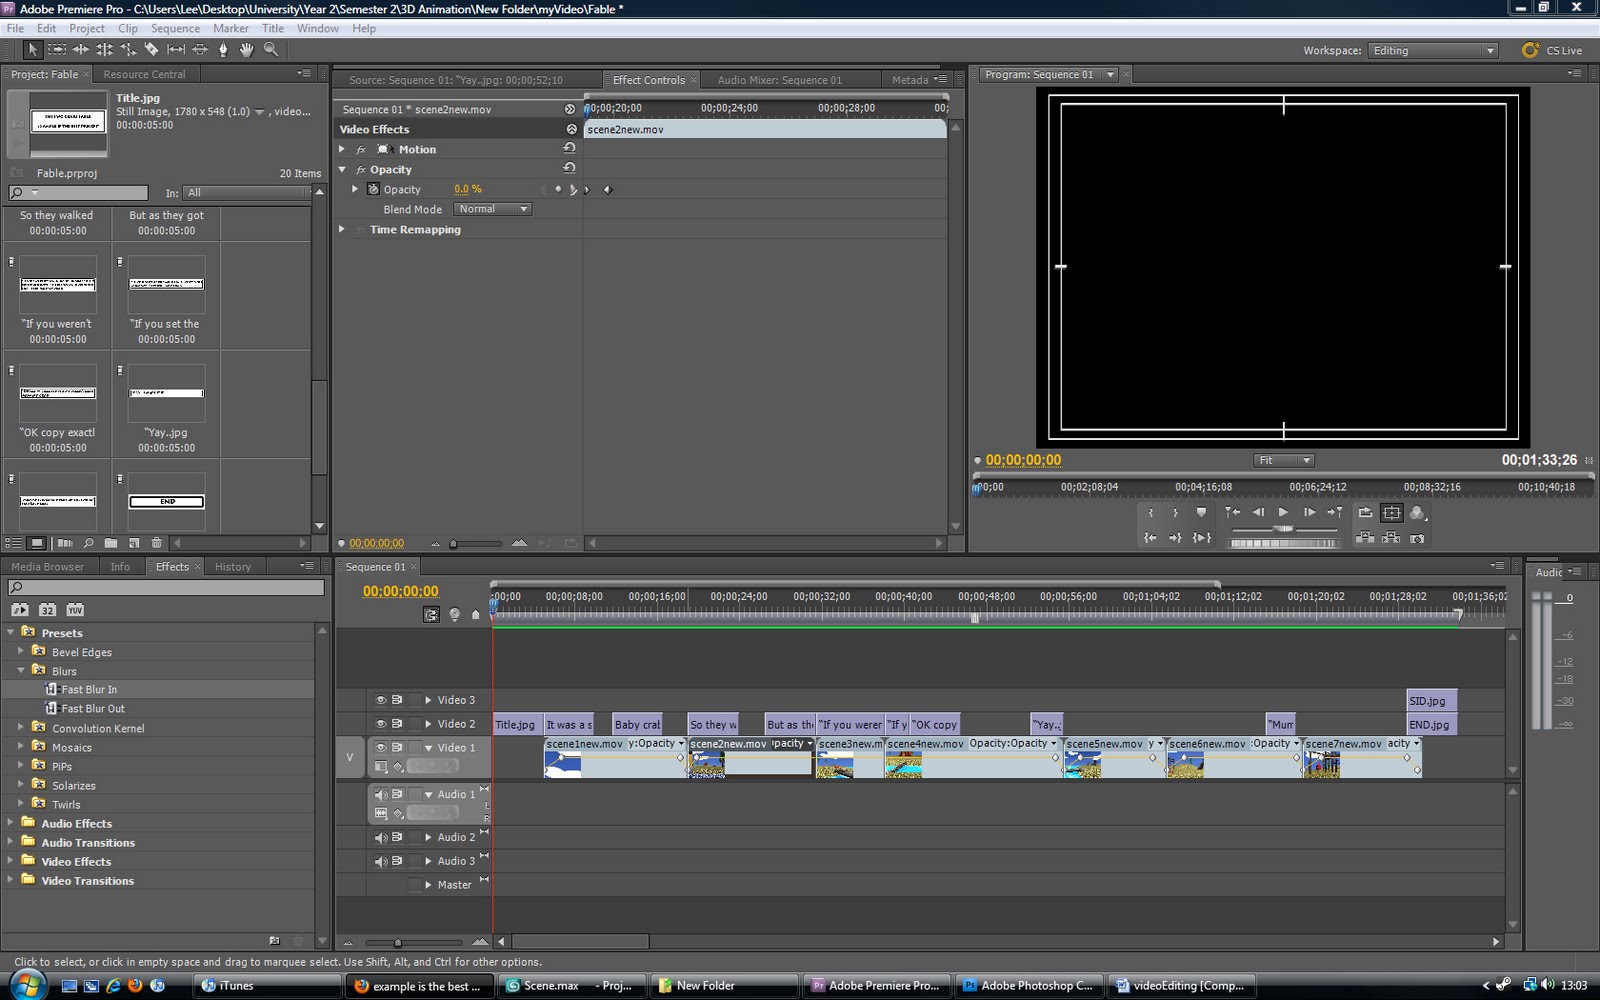
Task: Play the Program monitor sequence
Action: click(1283, 513)
